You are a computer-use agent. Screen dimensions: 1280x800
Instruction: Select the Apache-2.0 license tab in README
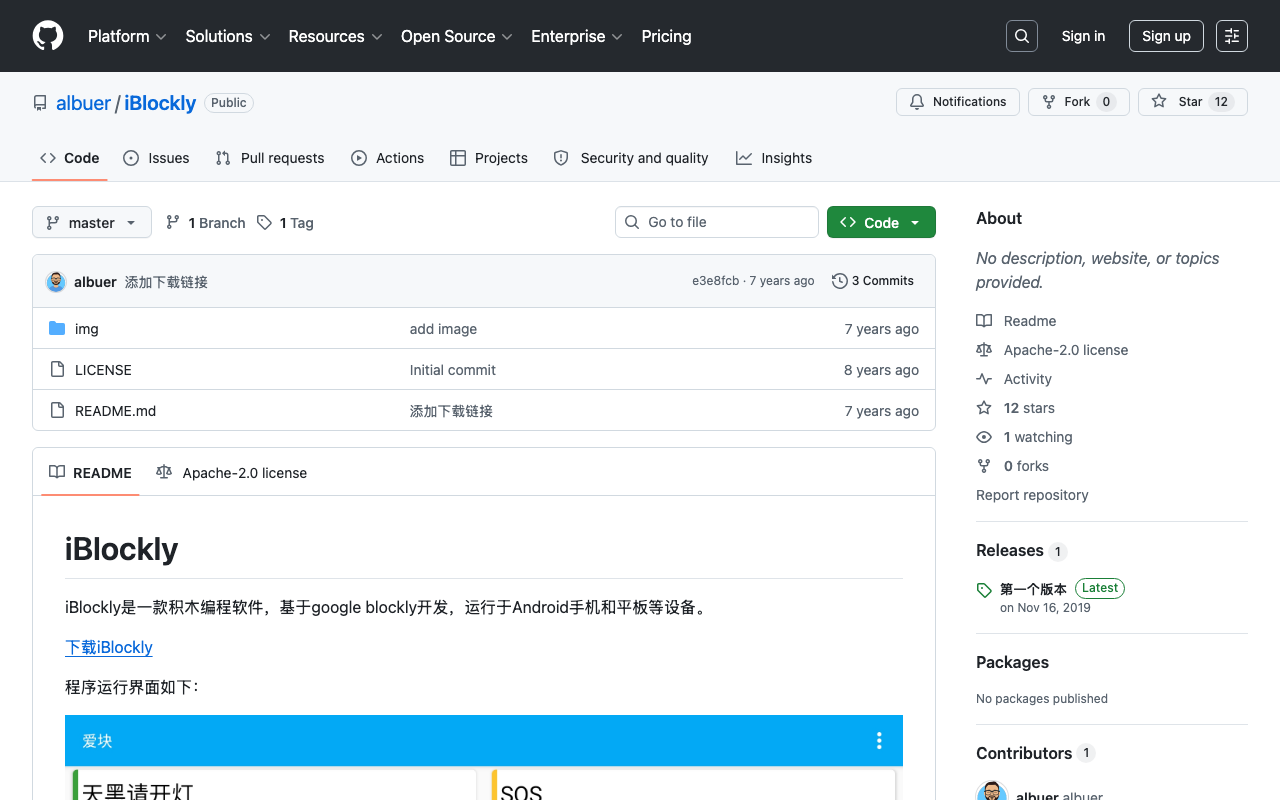[x=231, y=473]
